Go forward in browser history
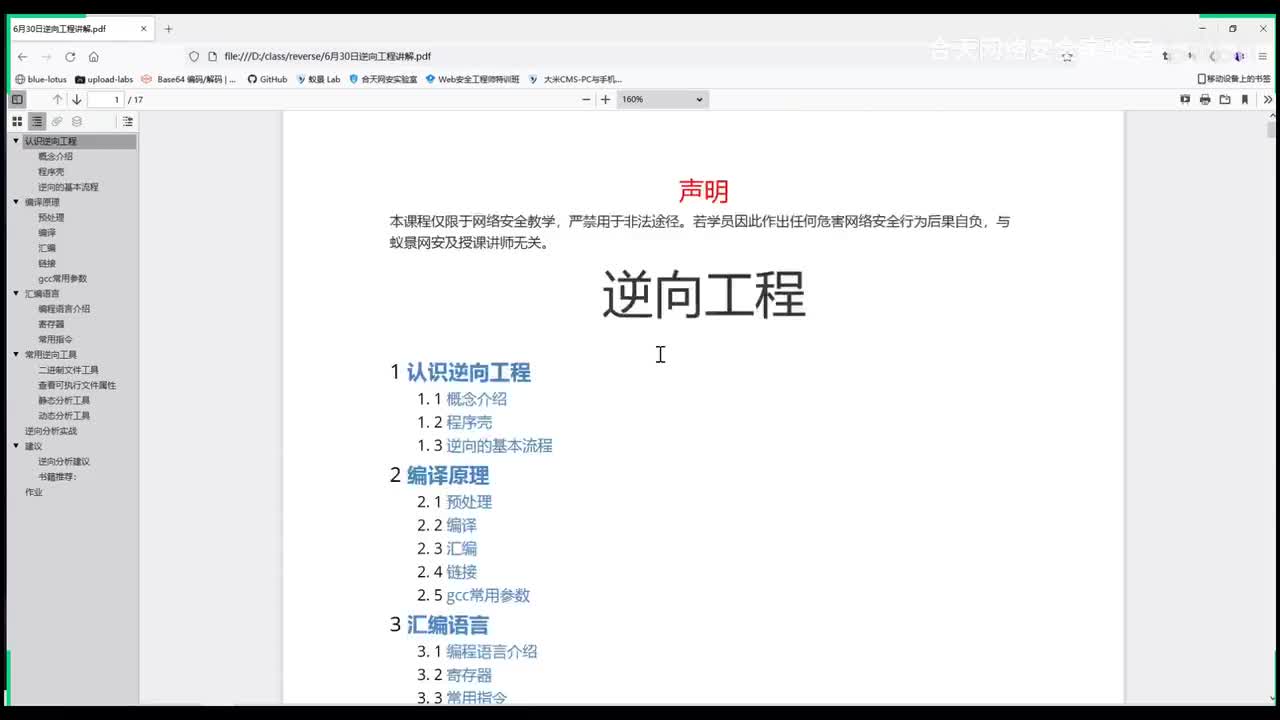Image resolution: width=1280 pixels, height=720 pixels. [x=46, y=57]
